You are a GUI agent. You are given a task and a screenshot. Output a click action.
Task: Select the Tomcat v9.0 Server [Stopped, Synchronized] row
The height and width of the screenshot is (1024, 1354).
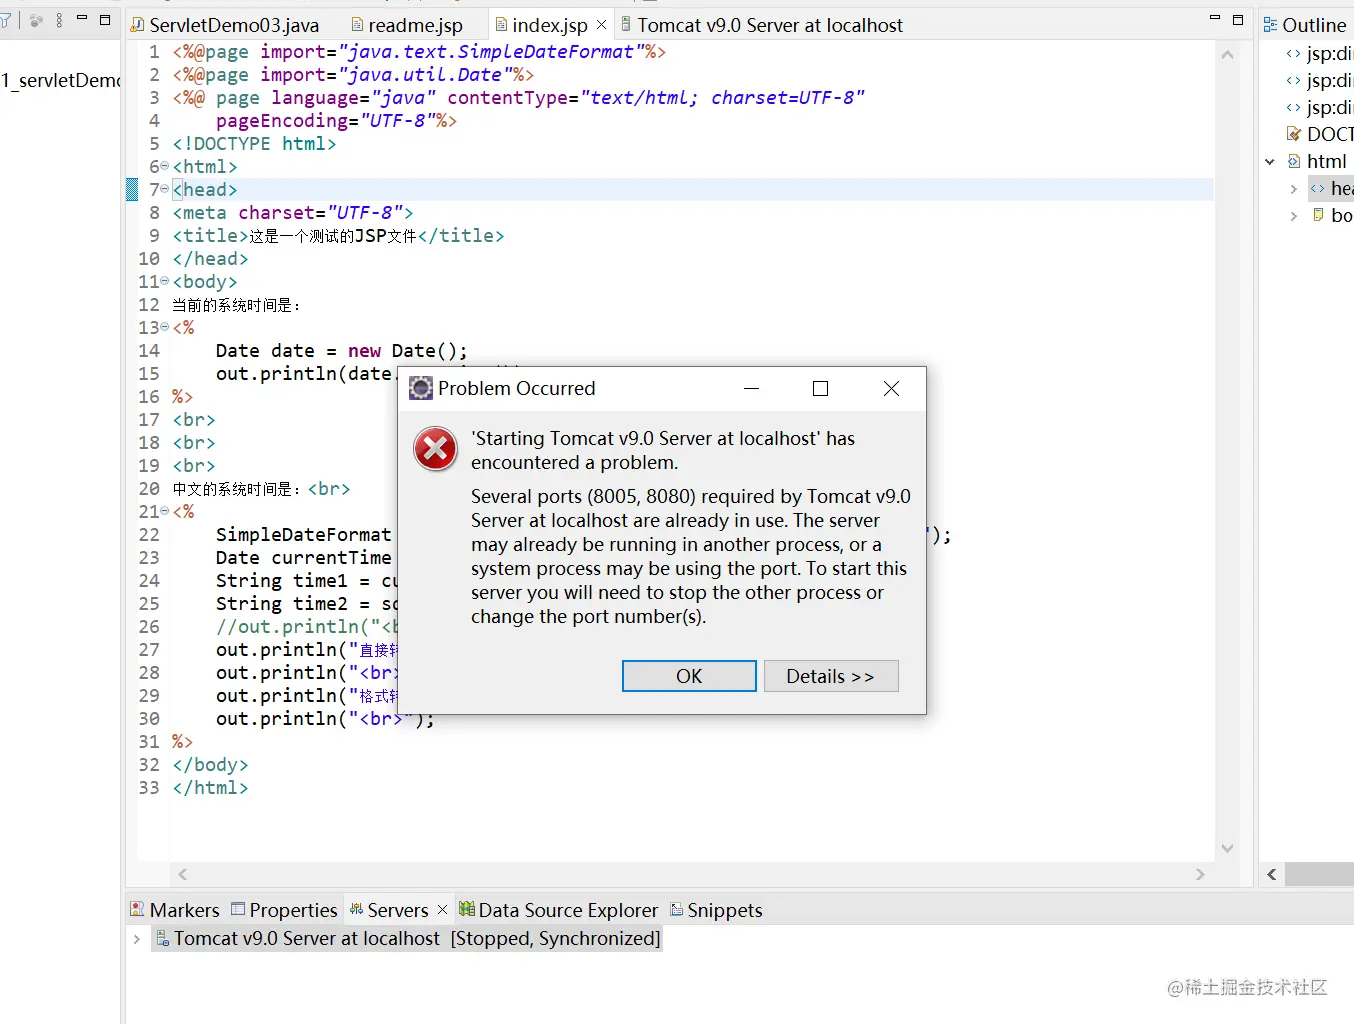click(x=407, y=939)
